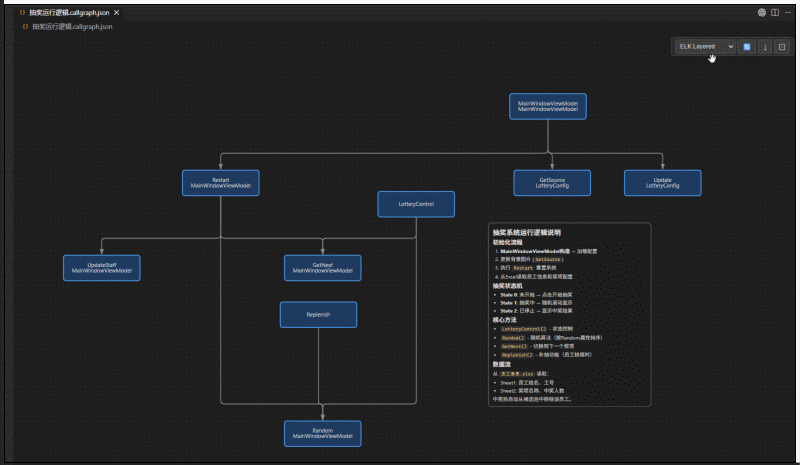Click the GetNext() code text in note

(514, 346)
